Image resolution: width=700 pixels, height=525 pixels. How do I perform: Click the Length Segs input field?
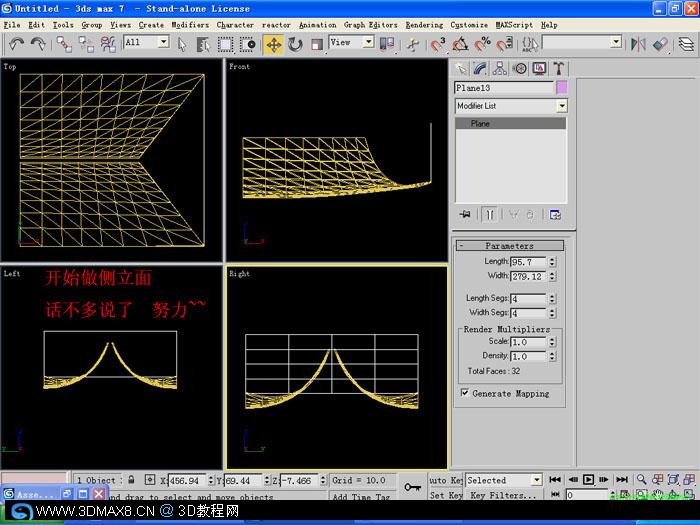528,299
